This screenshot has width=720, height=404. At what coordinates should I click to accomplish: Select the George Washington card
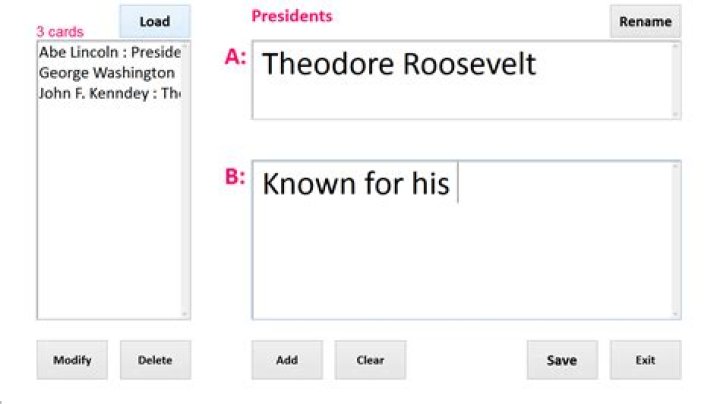coord(106,73)
